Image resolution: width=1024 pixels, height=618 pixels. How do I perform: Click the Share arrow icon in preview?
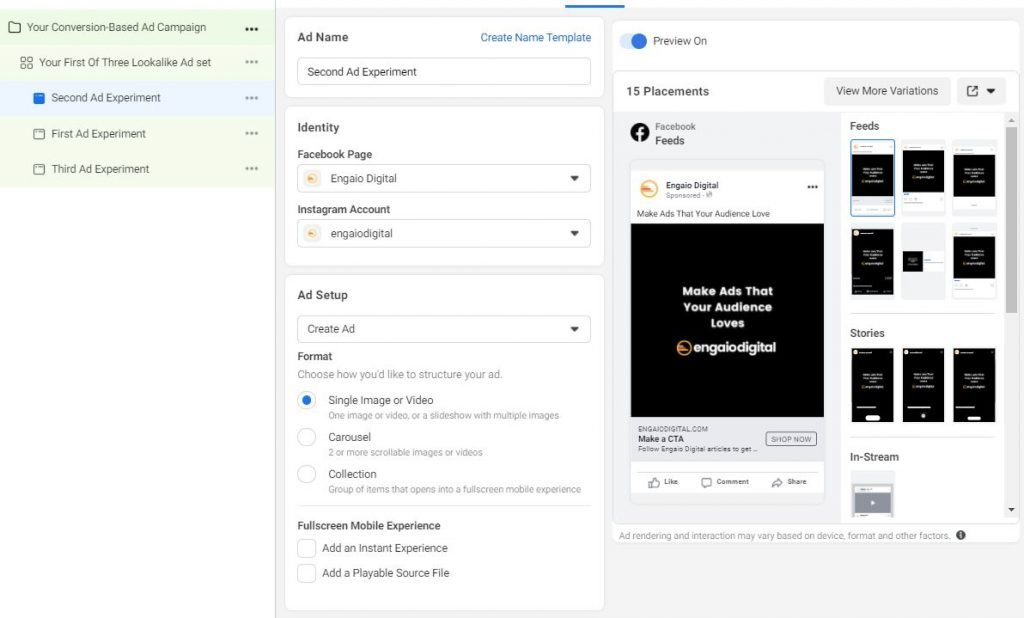[777, 482]
